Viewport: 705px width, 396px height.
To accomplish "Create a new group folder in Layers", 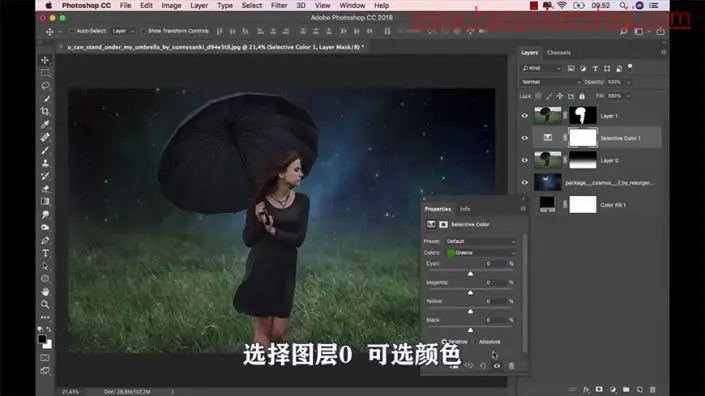I will click(626, 389).
